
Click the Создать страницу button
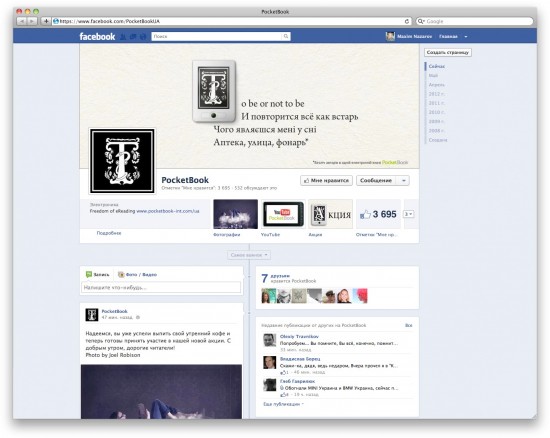click(x=448, y=52)
